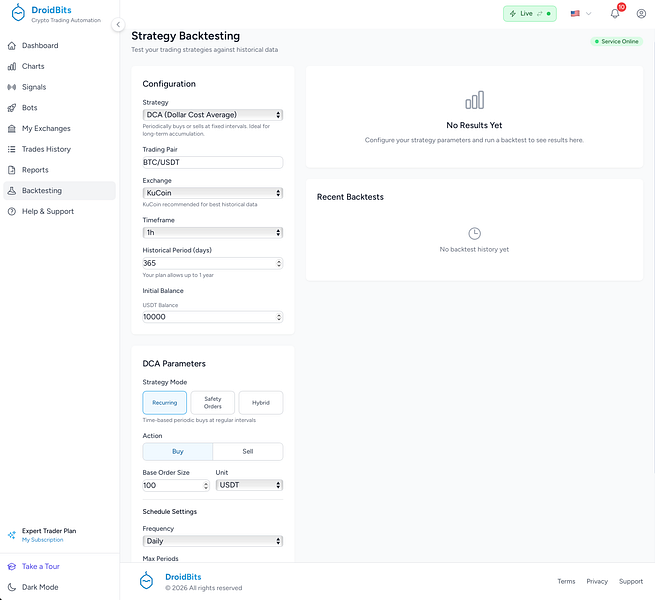Open the Exchange dropdown showing KuCoin
Viewport: 655px width, 600px height.
click(x=213, y=193)
